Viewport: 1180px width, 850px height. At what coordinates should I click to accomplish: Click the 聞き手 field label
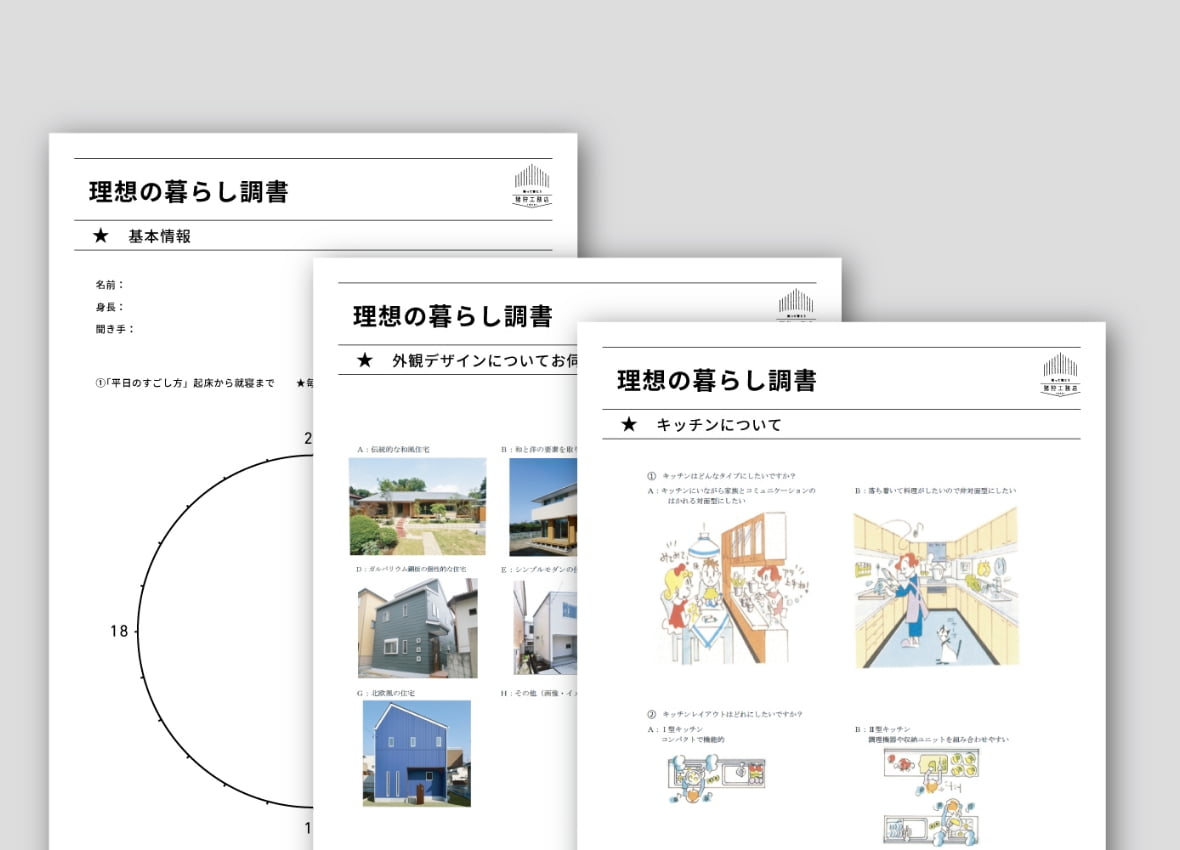(x=114, y=329)
